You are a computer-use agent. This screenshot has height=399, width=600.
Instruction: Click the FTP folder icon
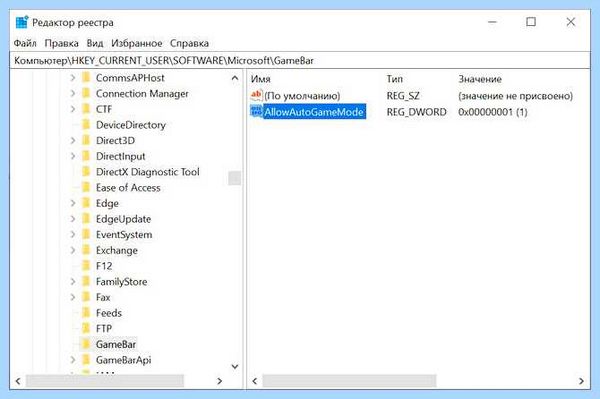pyautogui.click(x=86, y=329)
